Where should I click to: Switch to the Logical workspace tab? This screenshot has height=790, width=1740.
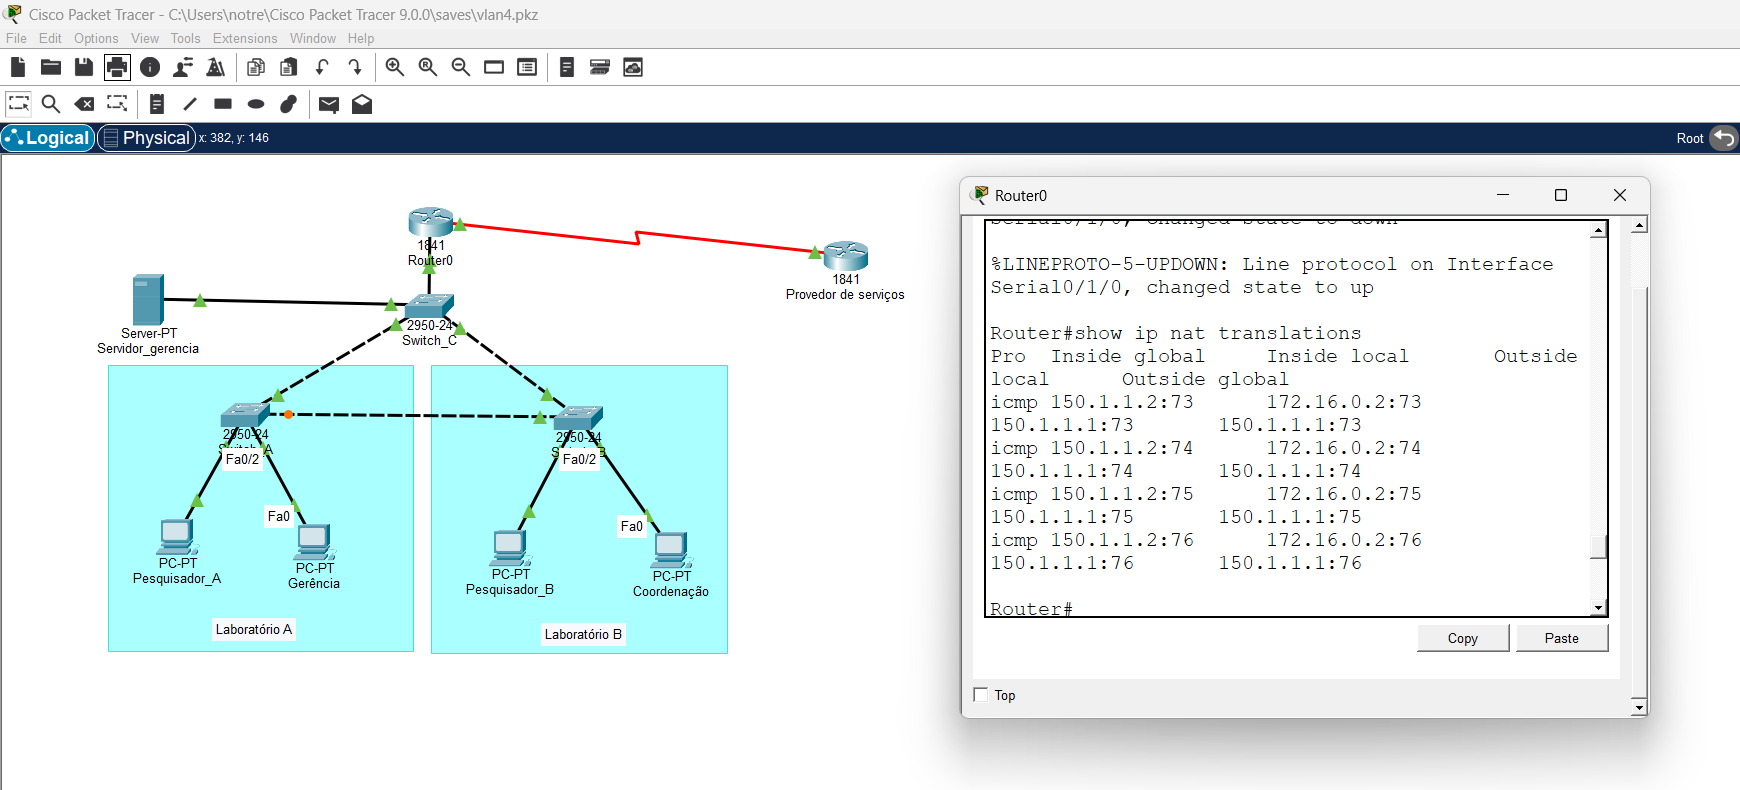click(x=48, y=138)
